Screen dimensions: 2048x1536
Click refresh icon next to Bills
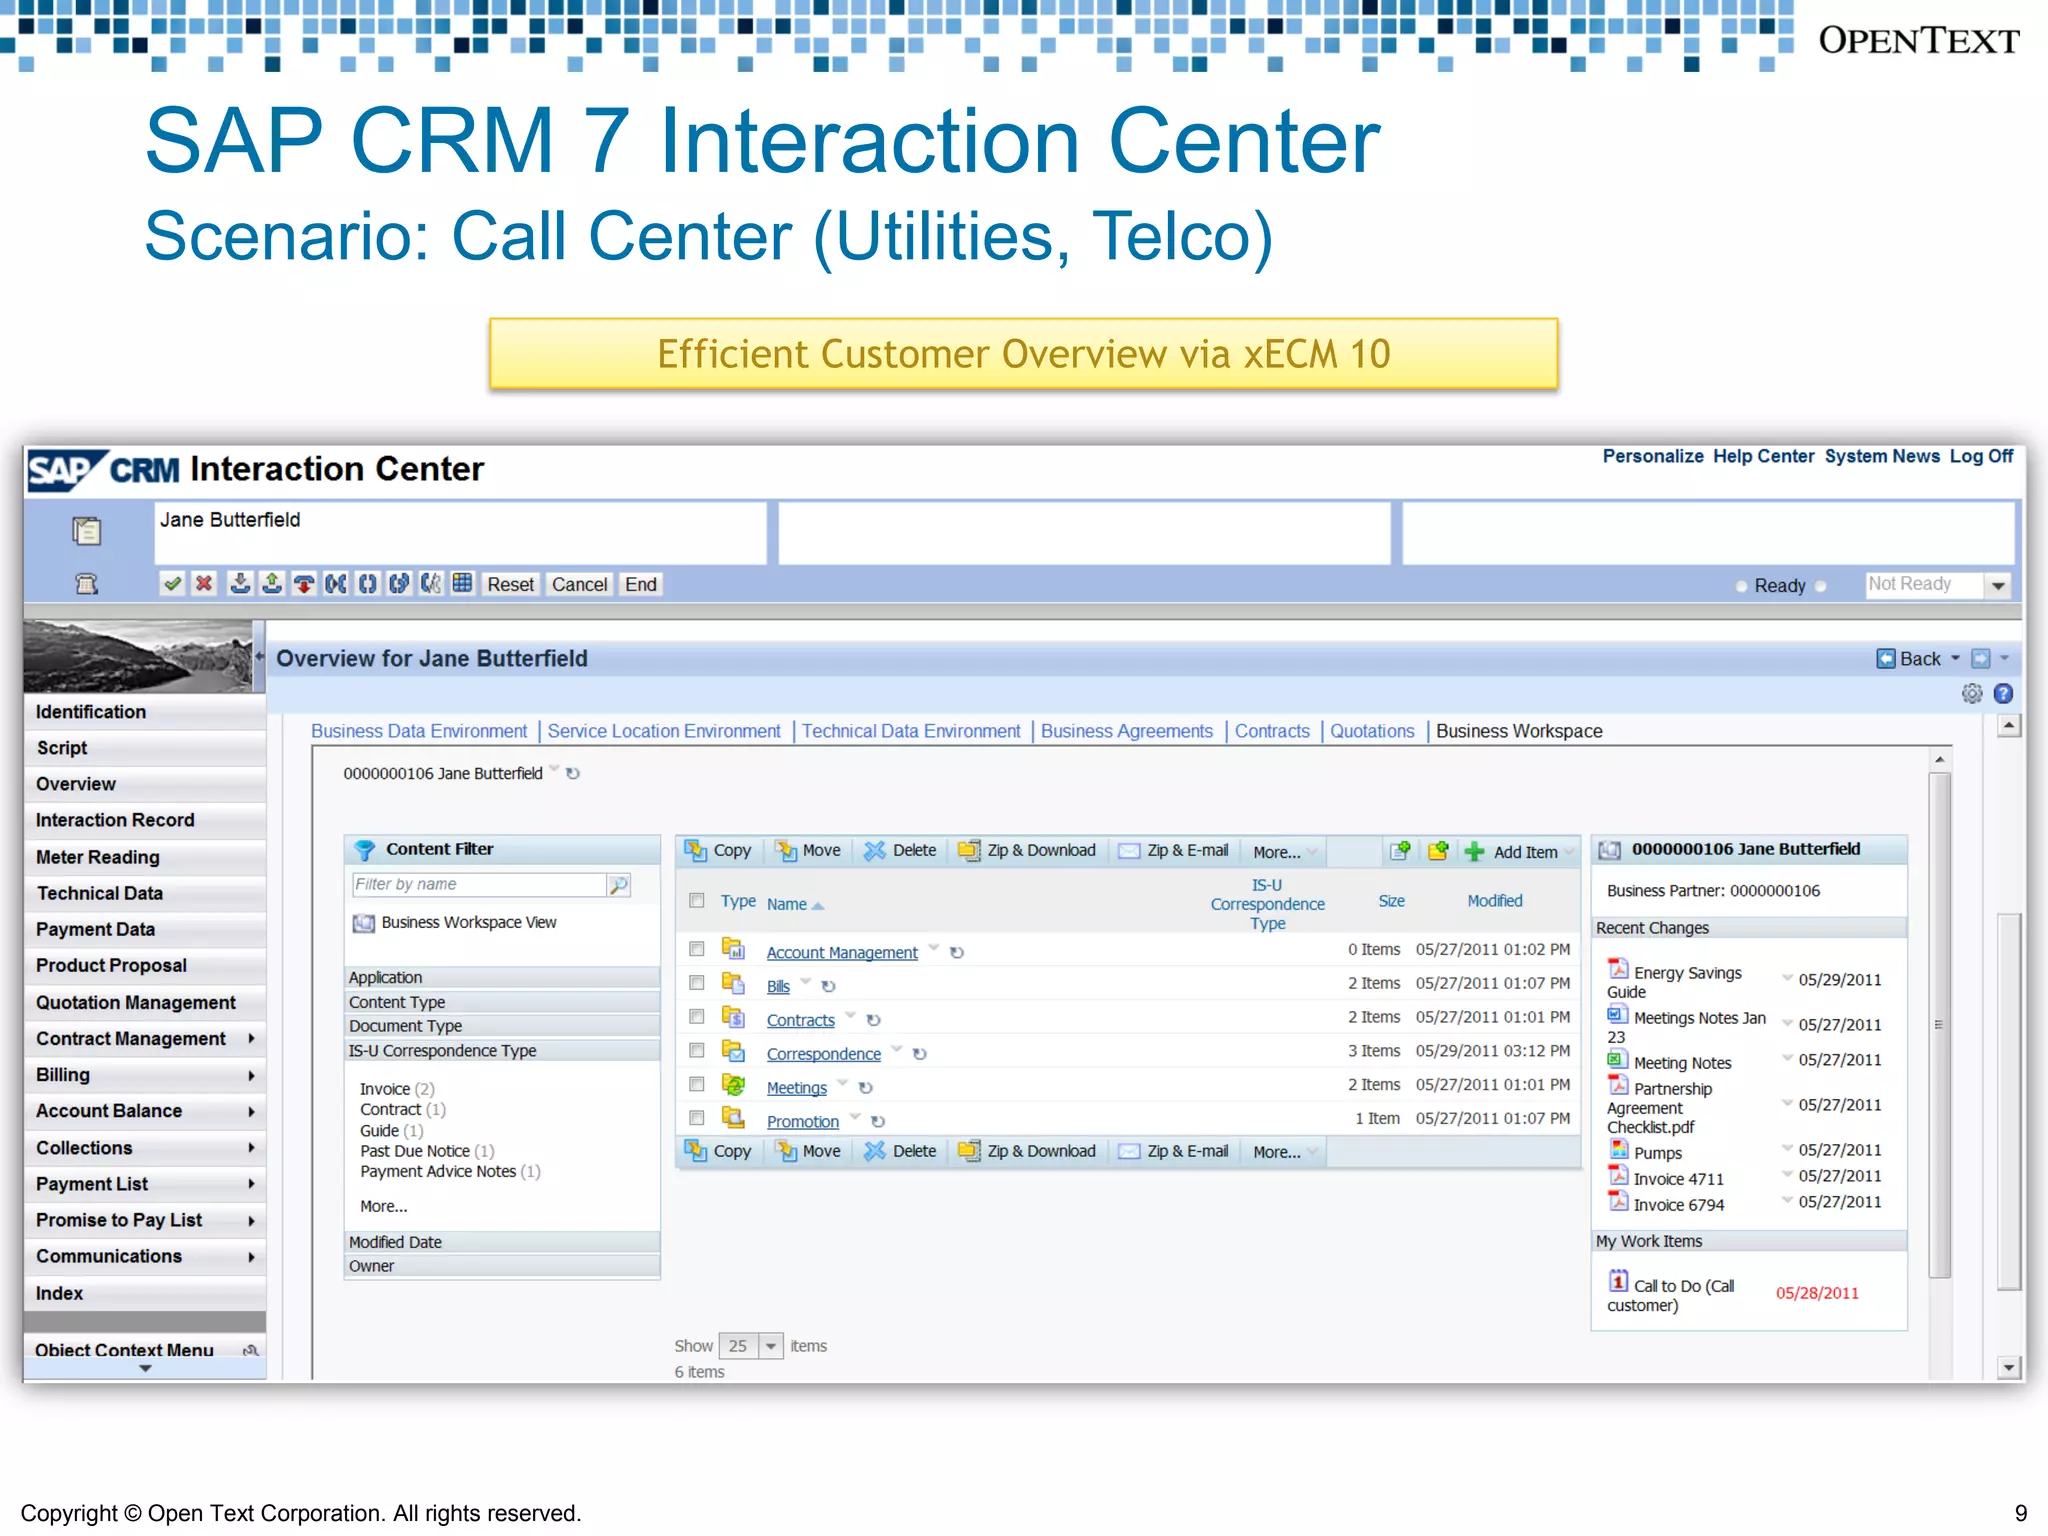point(828,986)
